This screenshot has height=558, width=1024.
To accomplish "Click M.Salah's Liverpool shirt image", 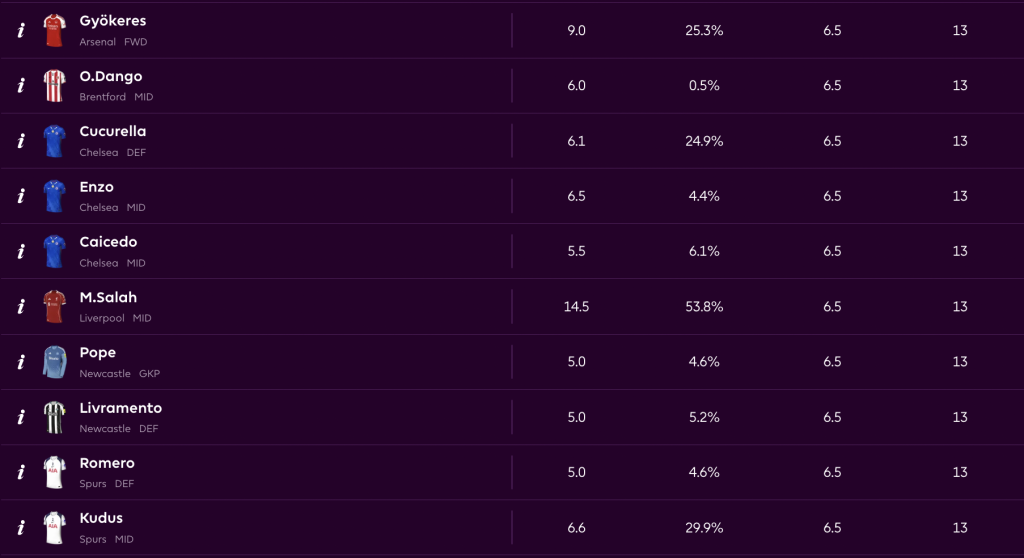I will (54, 307).
